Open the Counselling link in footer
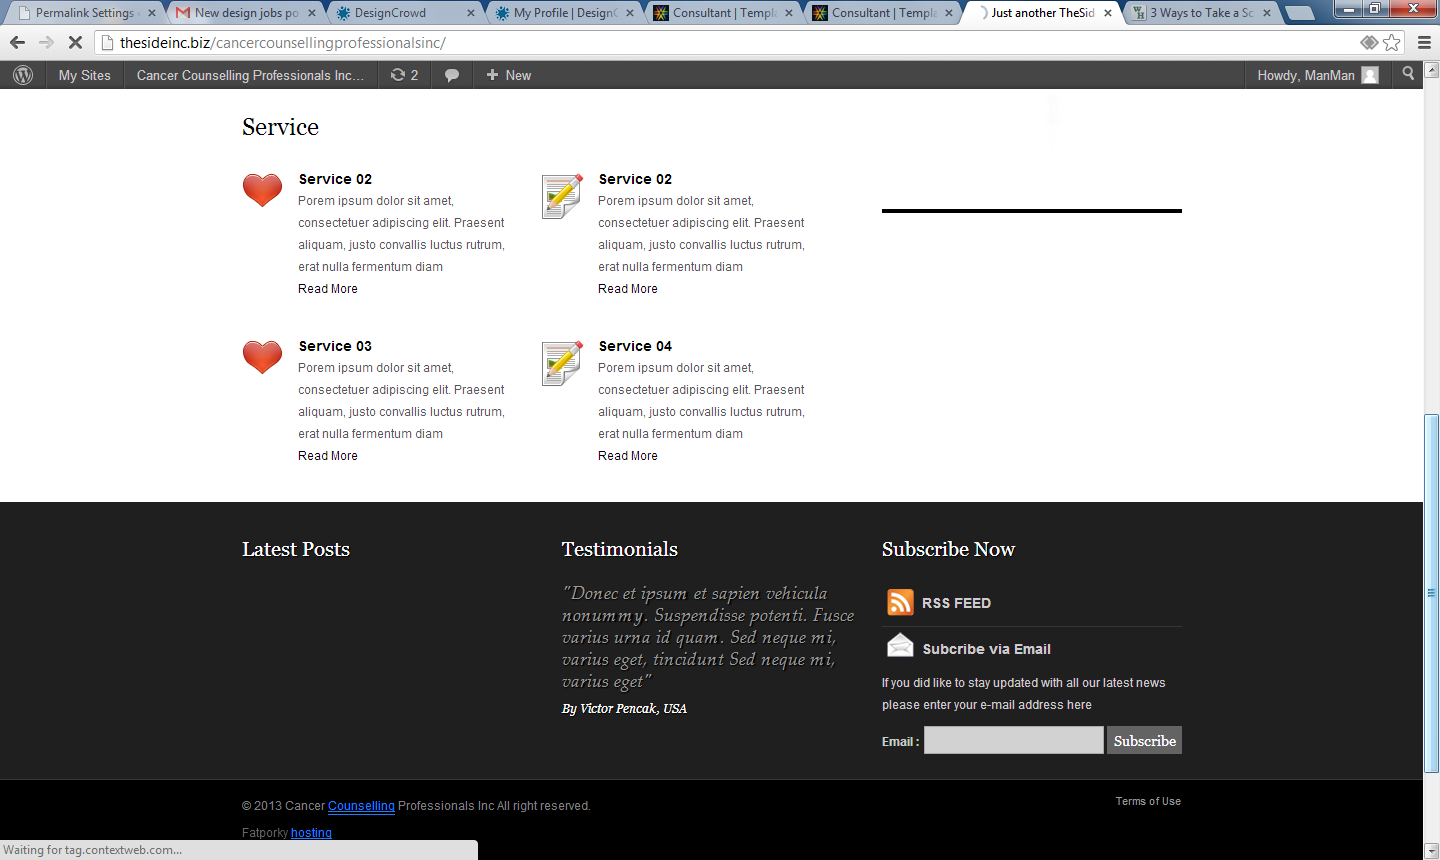This screenshot has height=860, width=1440. point(361,806)
